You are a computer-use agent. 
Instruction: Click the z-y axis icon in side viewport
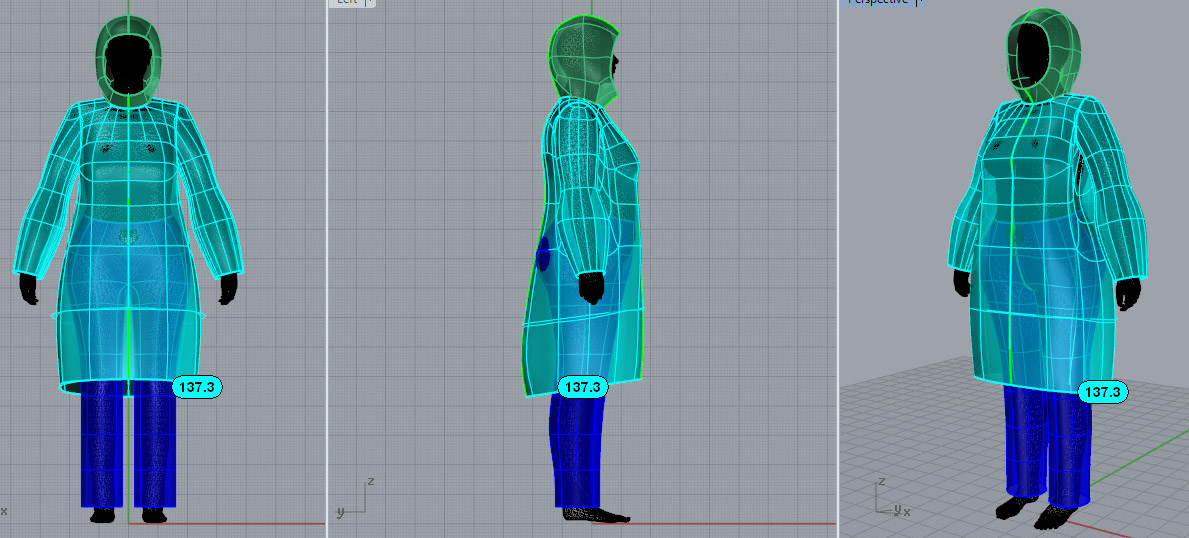(x=355, y=498)
